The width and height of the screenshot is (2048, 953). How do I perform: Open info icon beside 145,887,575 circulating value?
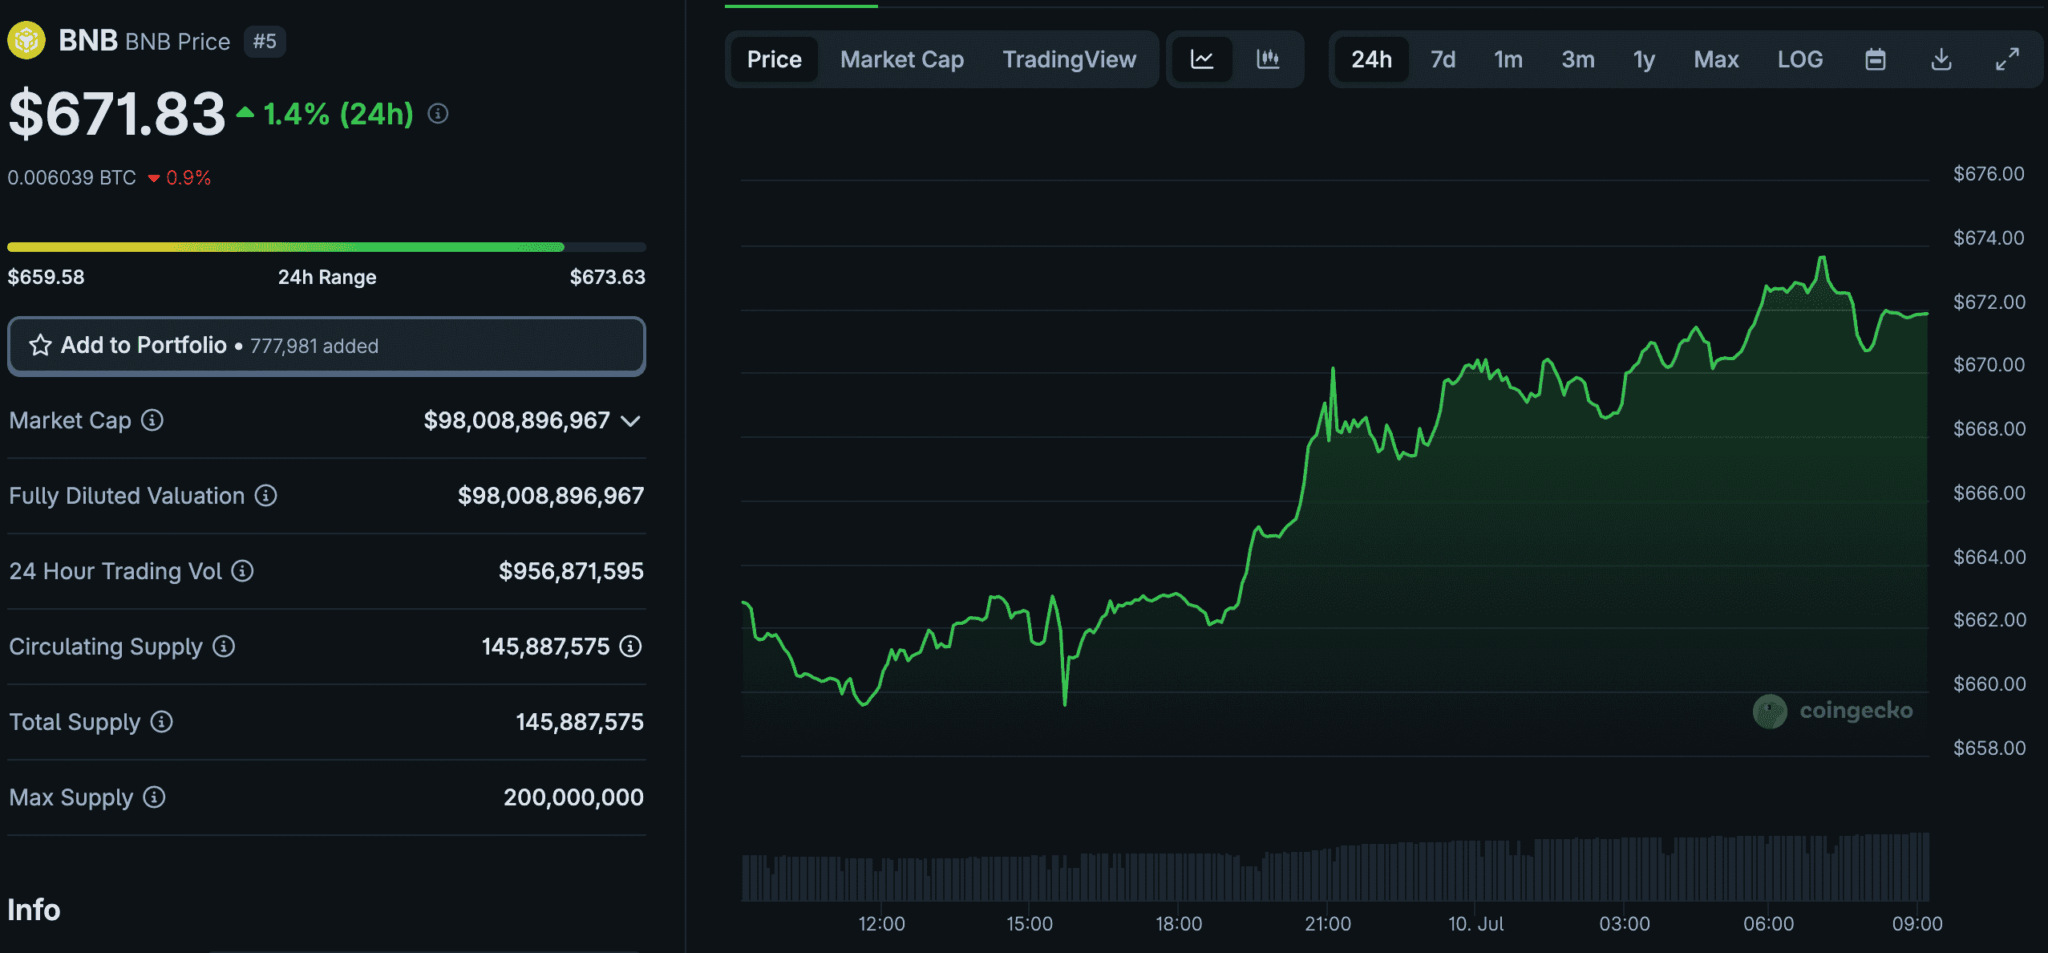(x=630, y=646)
